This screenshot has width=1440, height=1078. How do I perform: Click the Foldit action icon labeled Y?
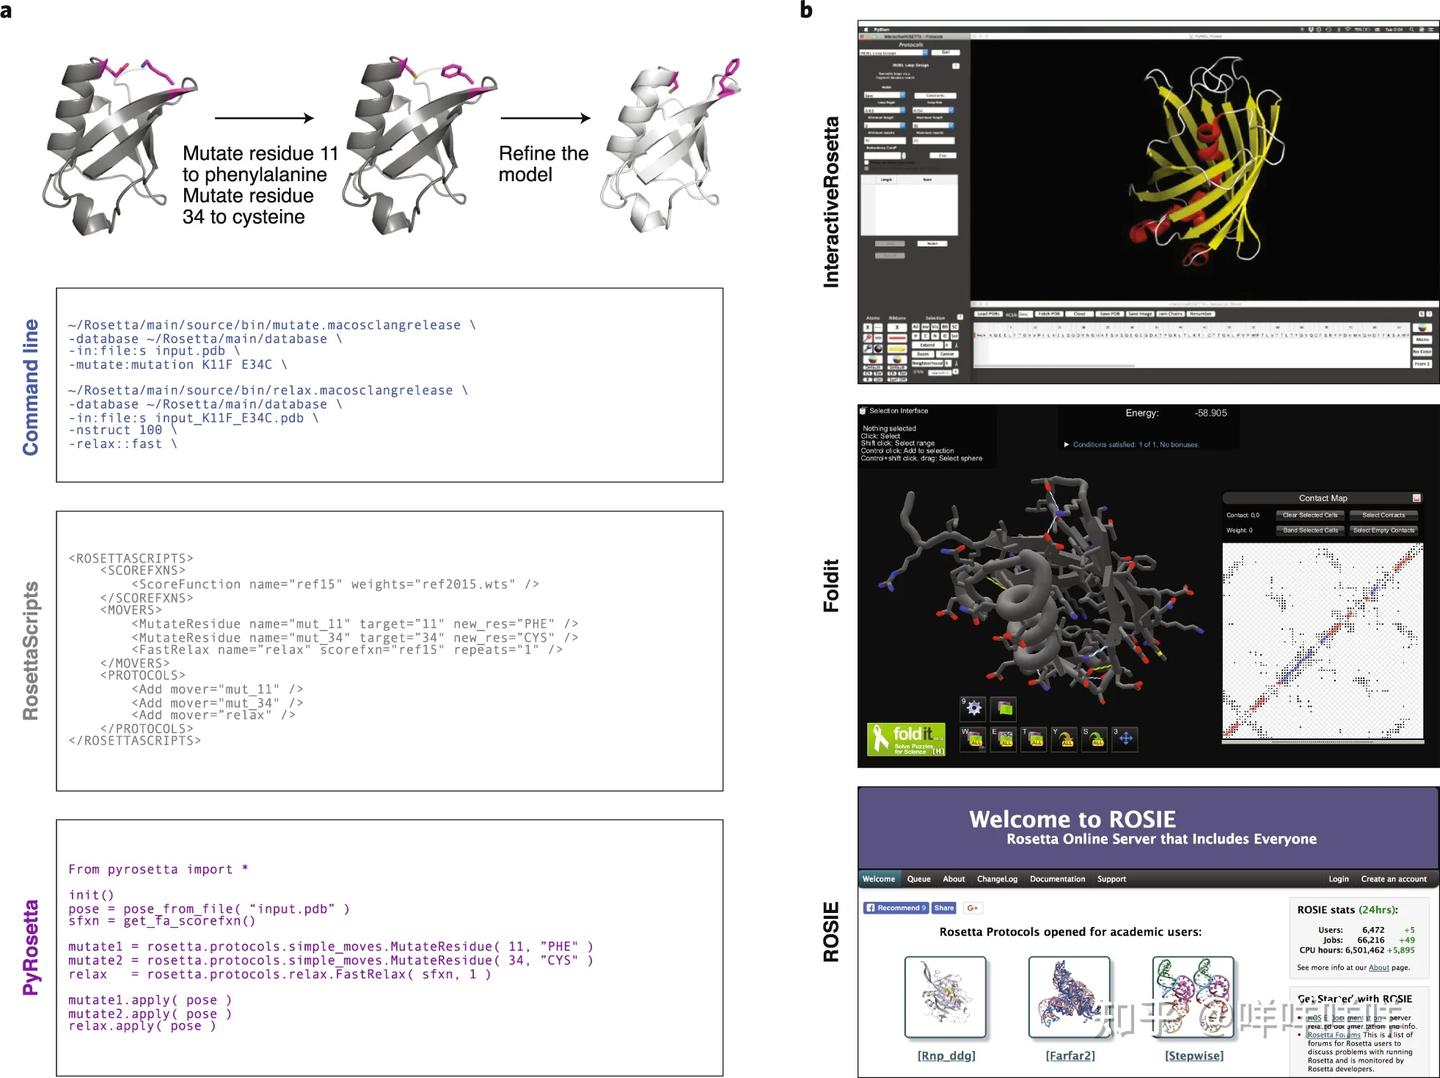1065,738
